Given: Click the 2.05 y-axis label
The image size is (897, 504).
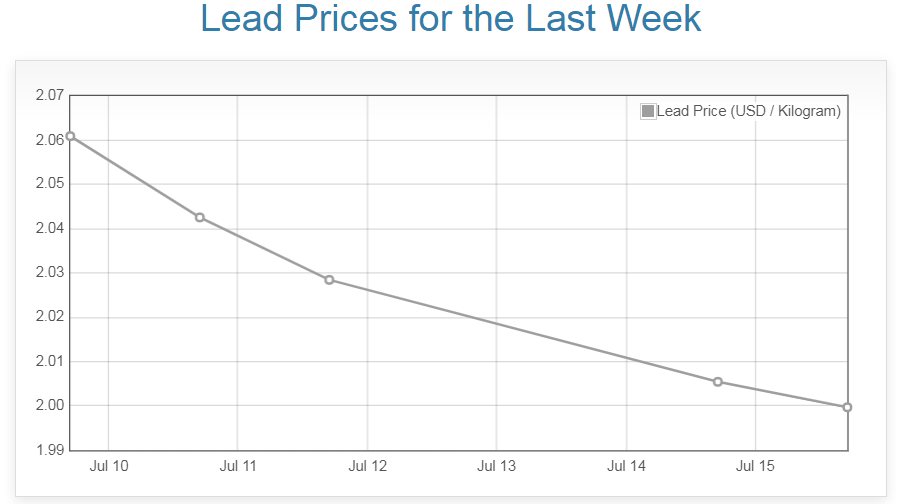Looking at the screenshot, I should pos(49,184).
